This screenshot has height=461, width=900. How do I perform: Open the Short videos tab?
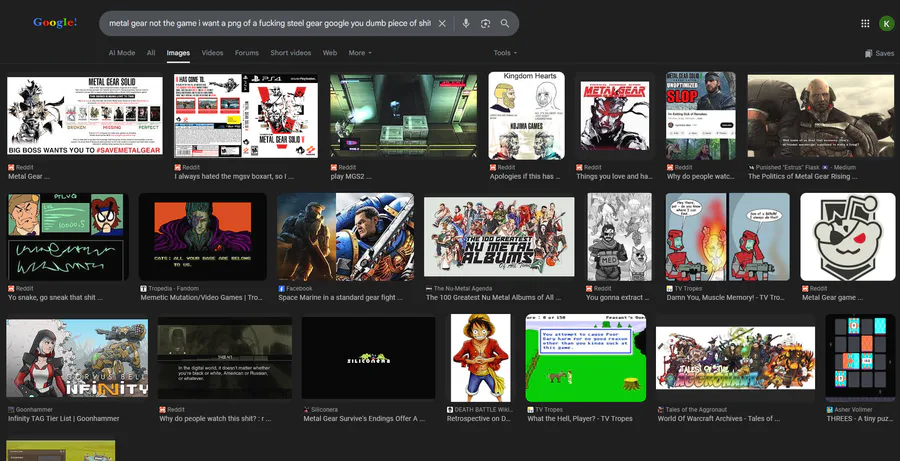coord(291,53)
